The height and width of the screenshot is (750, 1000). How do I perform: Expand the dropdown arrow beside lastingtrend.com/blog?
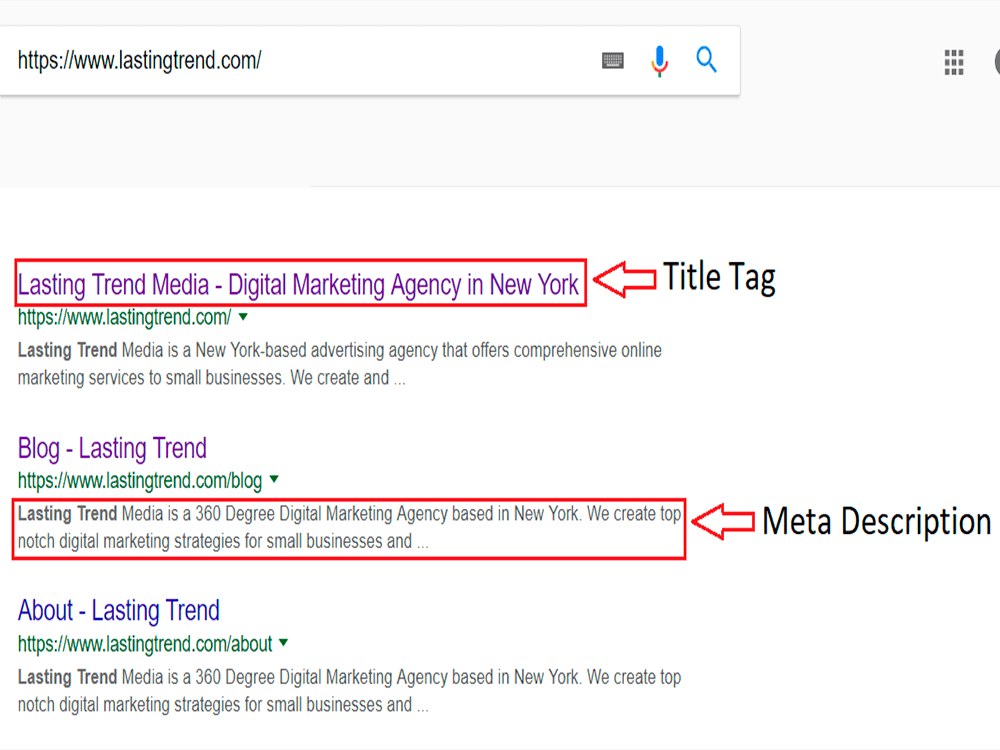tap(272, 479)
